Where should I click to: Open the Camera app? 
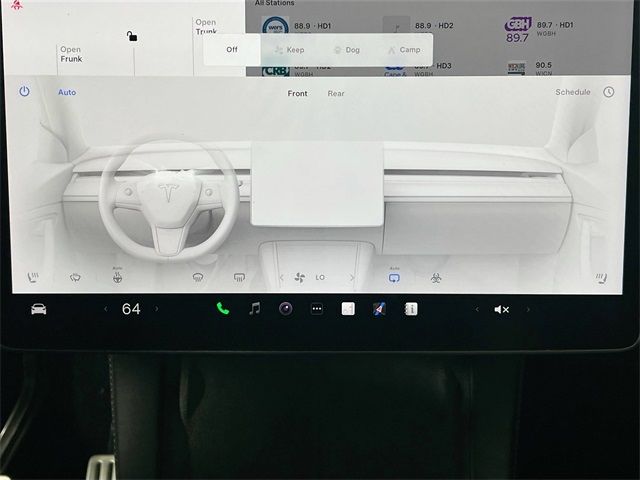(286, 309)
